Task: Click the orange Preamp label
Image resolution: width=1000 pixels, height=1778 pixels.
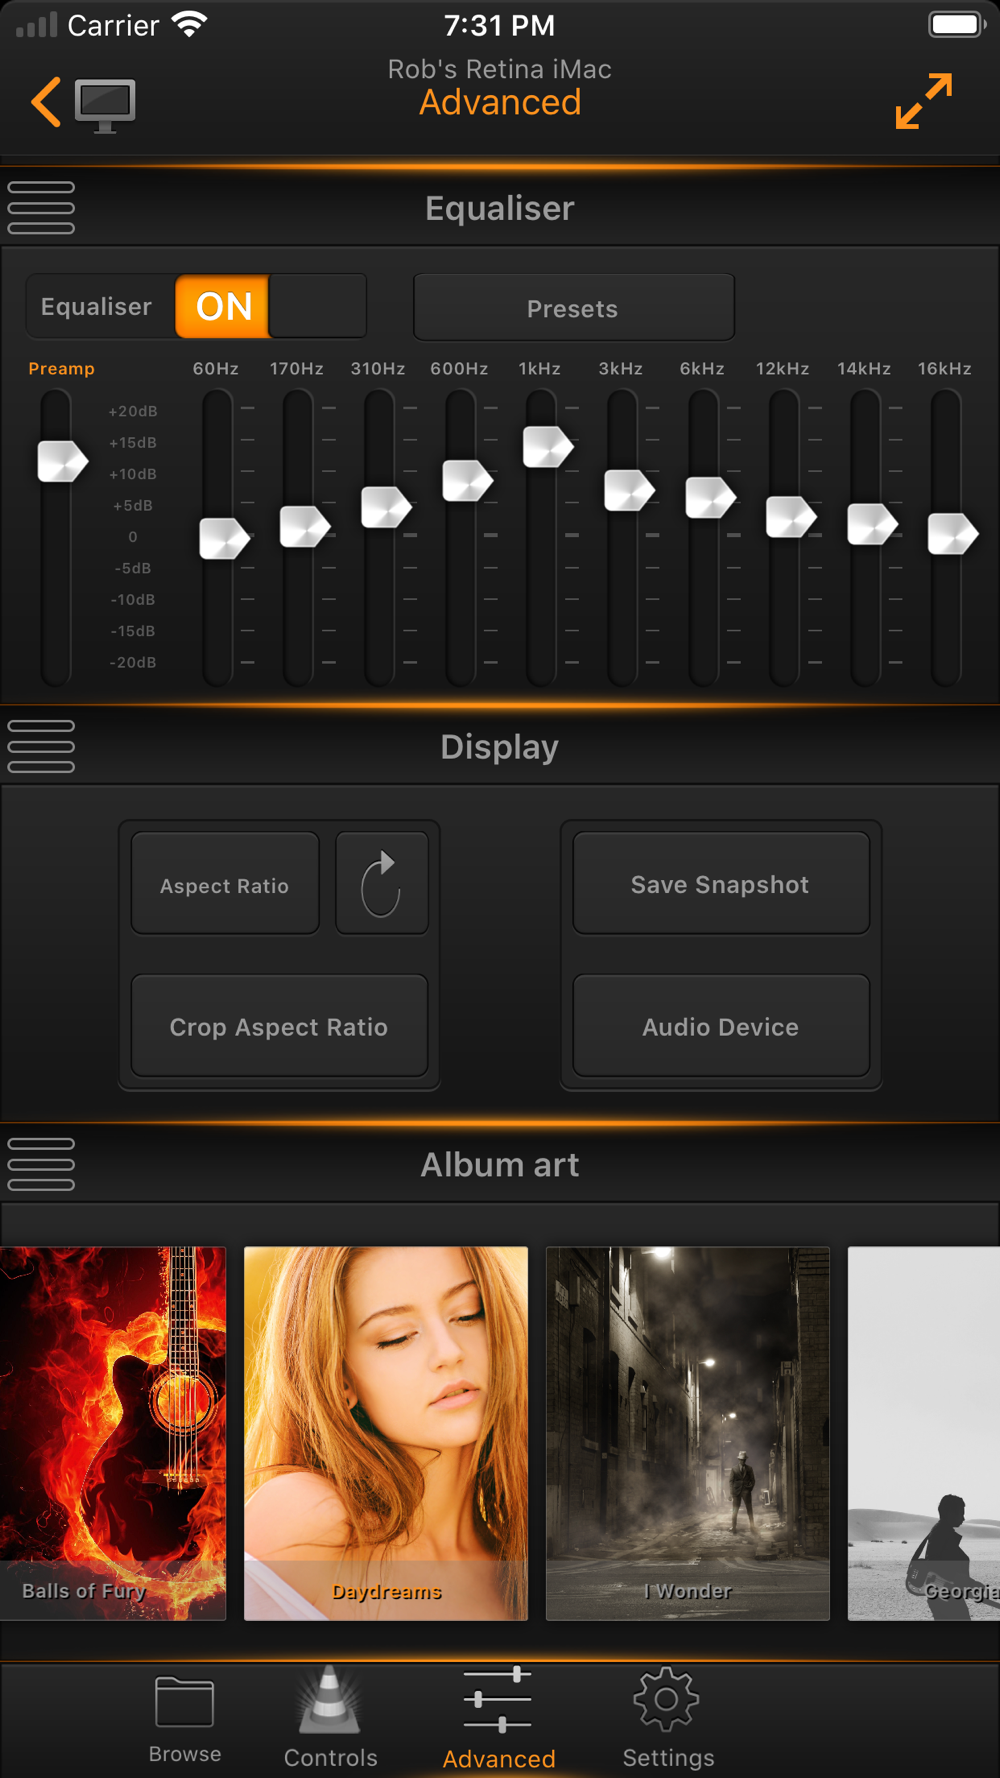Action: click(x=61, y=368)
